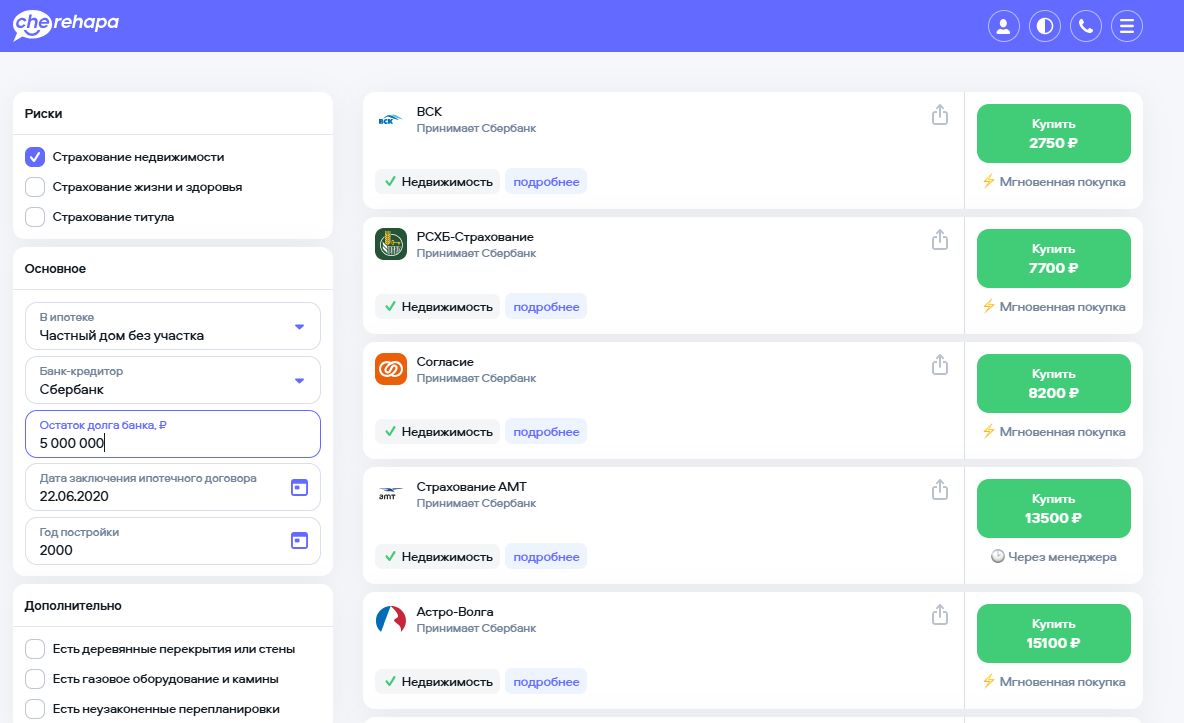Share the Согласие offer via share icon
The width and height of the screenshot is (1184, 723).
click(x=939, y=365)
